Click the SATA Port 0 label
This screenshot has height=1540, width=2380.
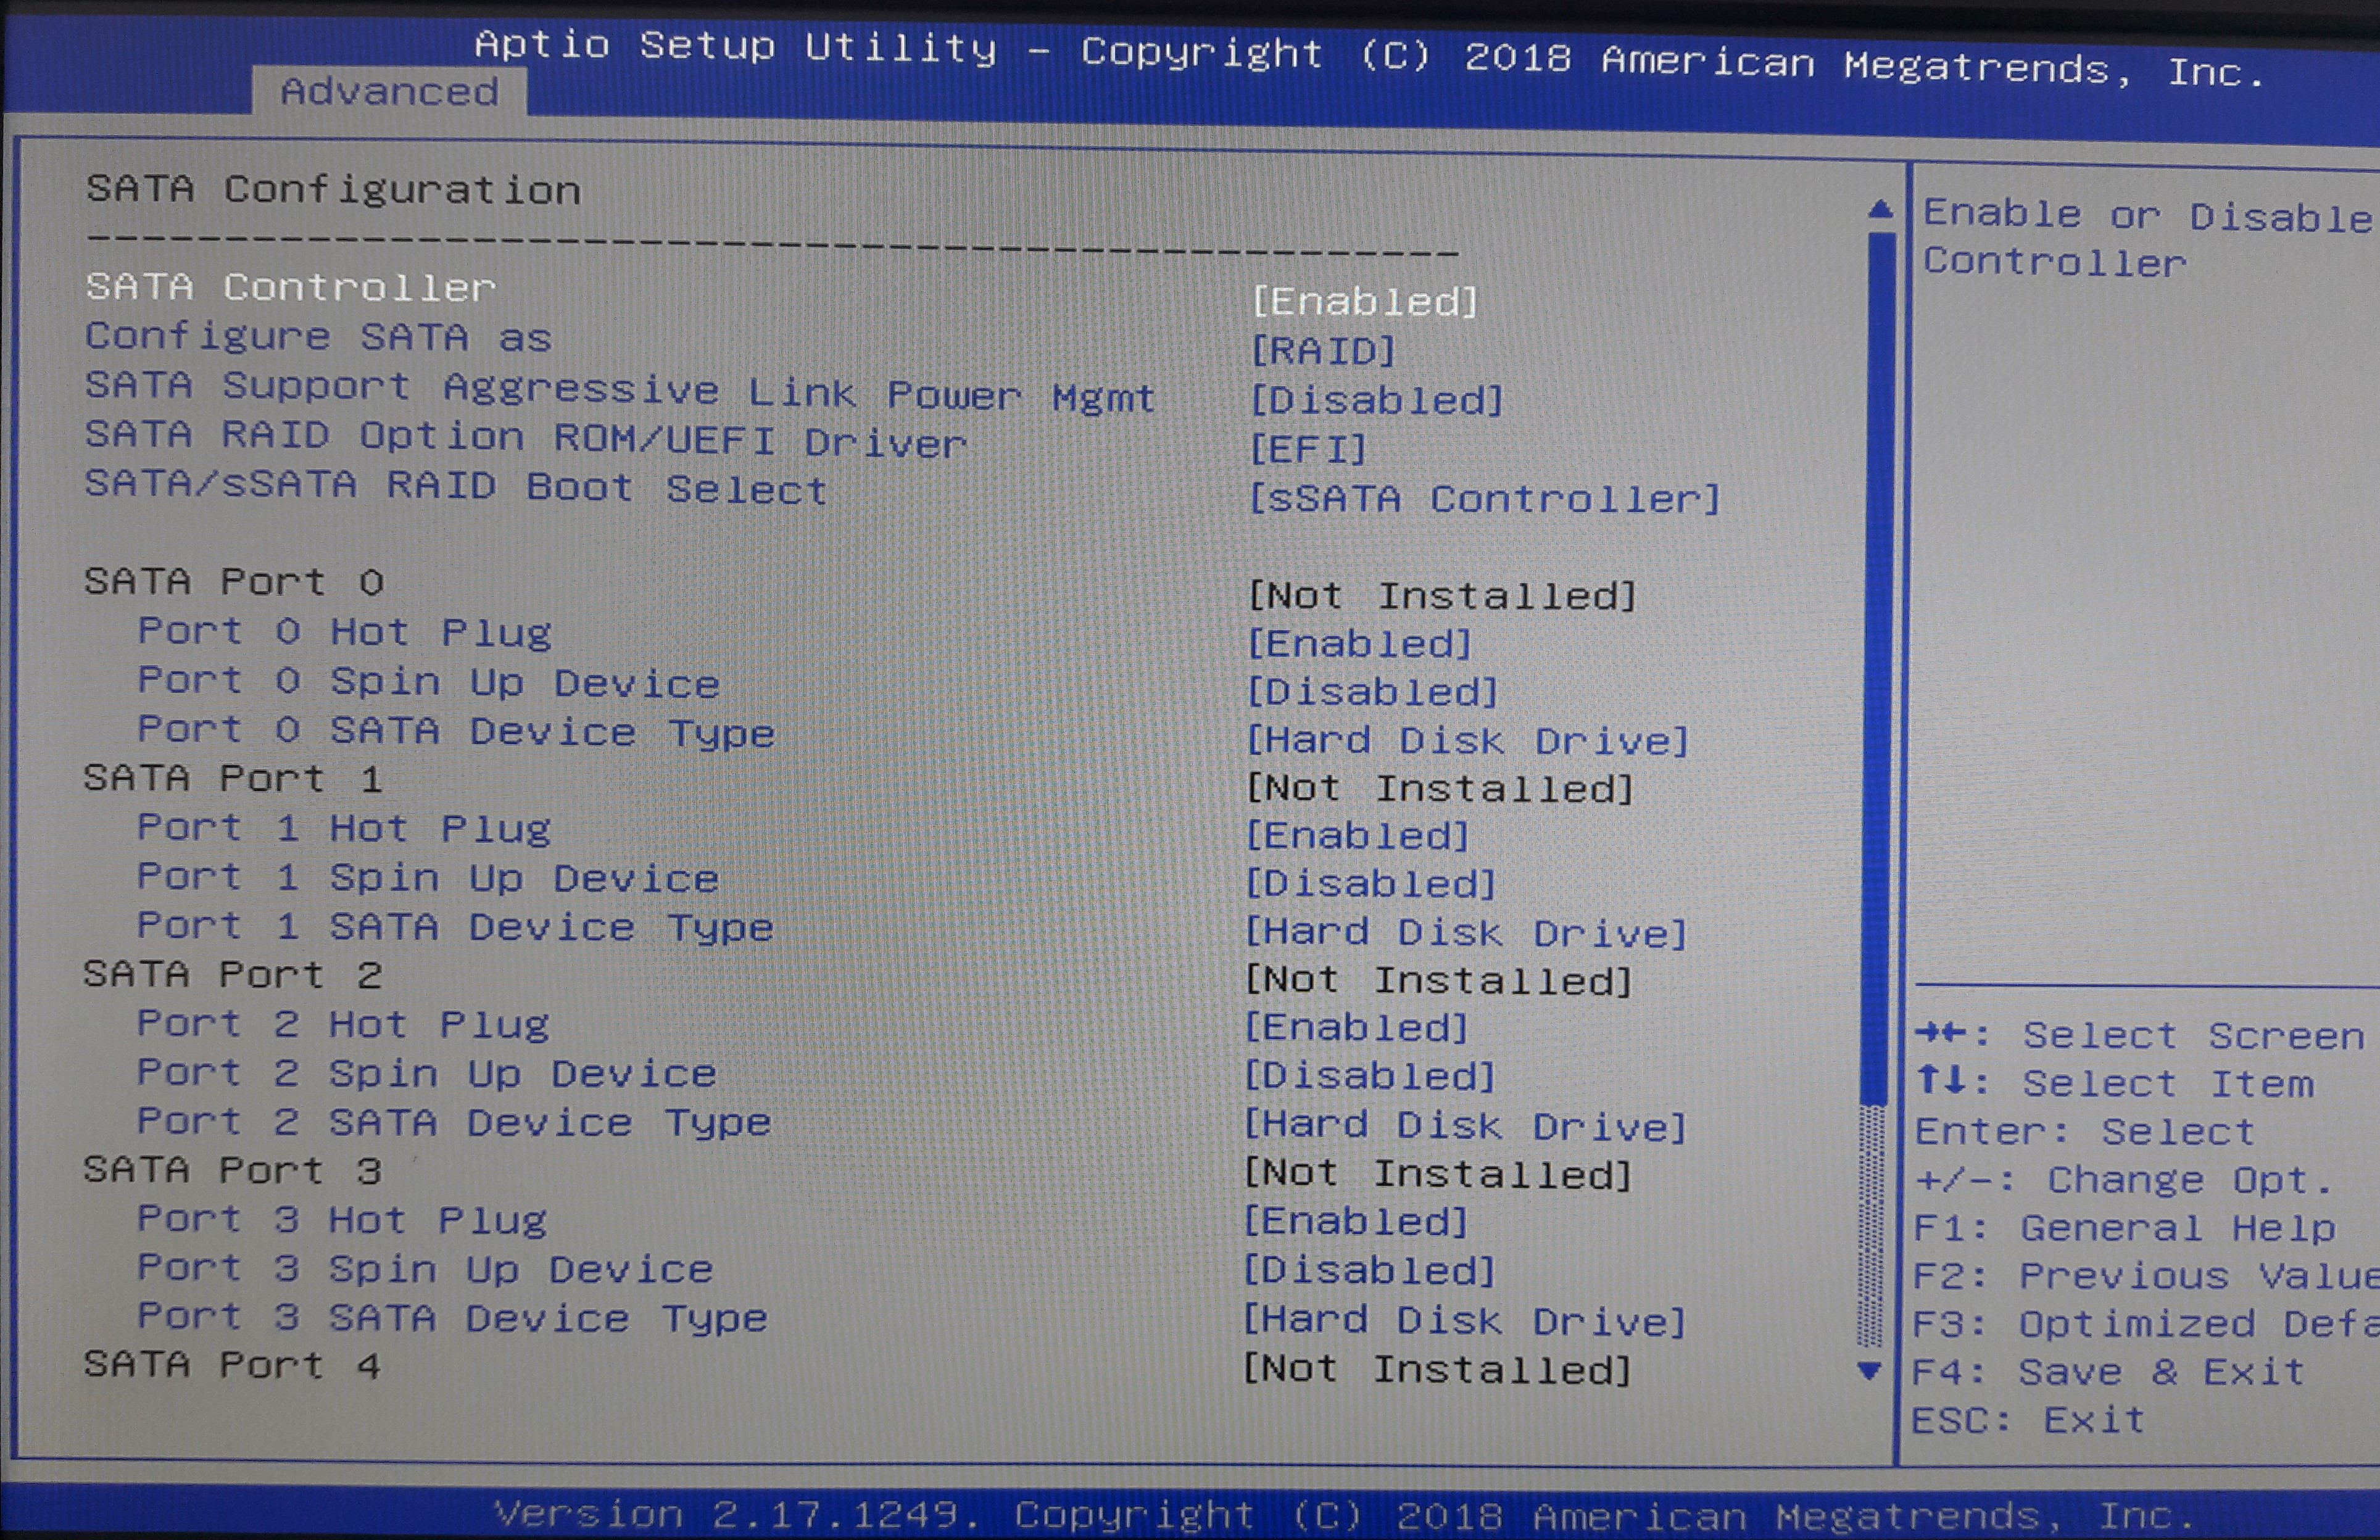point(235,581)
